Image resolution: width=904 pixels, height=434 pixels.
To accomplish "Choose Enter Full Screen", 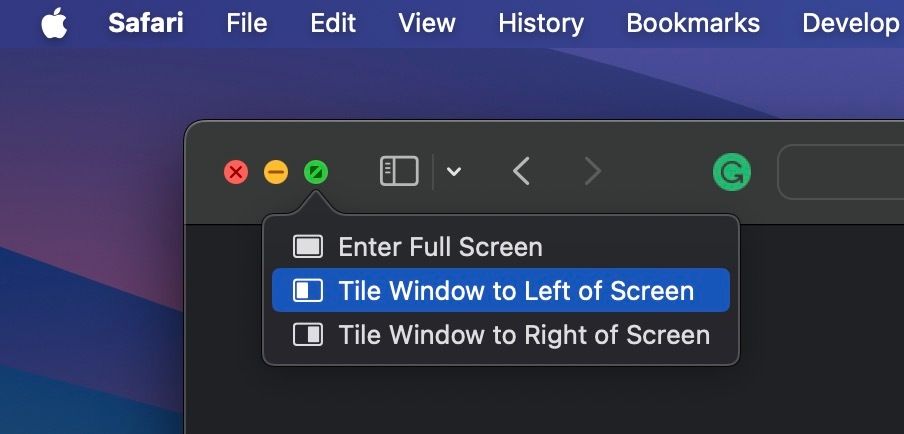I will pyautogui.click(x=440, y=247).
